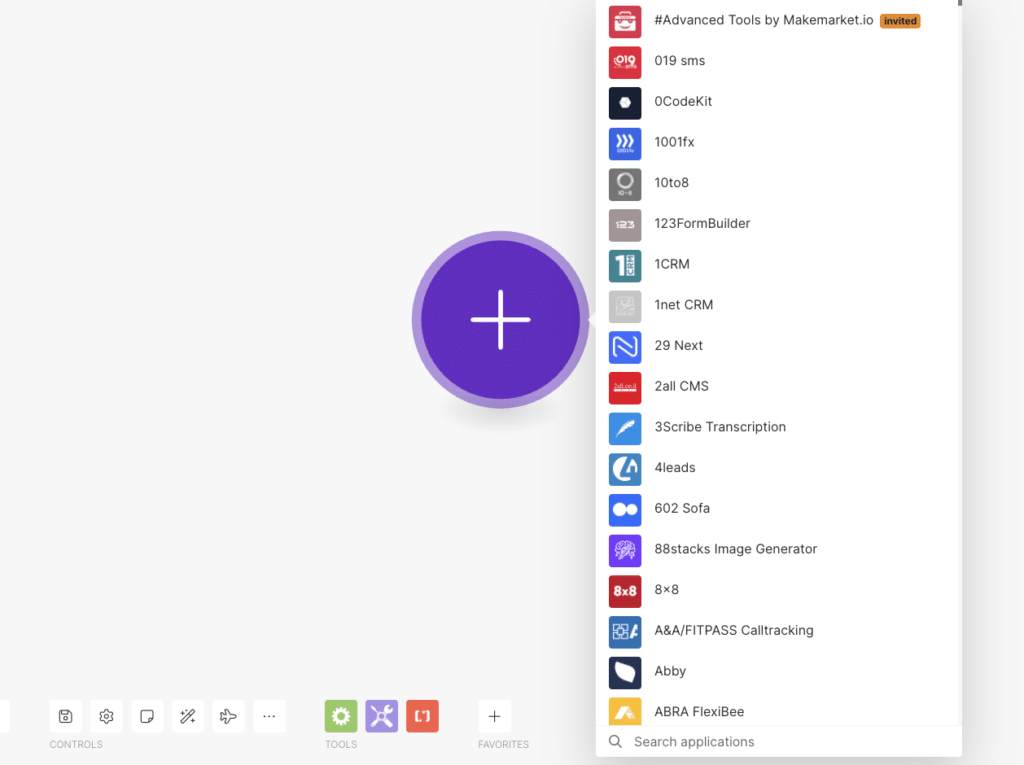Select the 29 Next app entry
The width and height of the screenshot is (1024, 765).
(678, 346)
